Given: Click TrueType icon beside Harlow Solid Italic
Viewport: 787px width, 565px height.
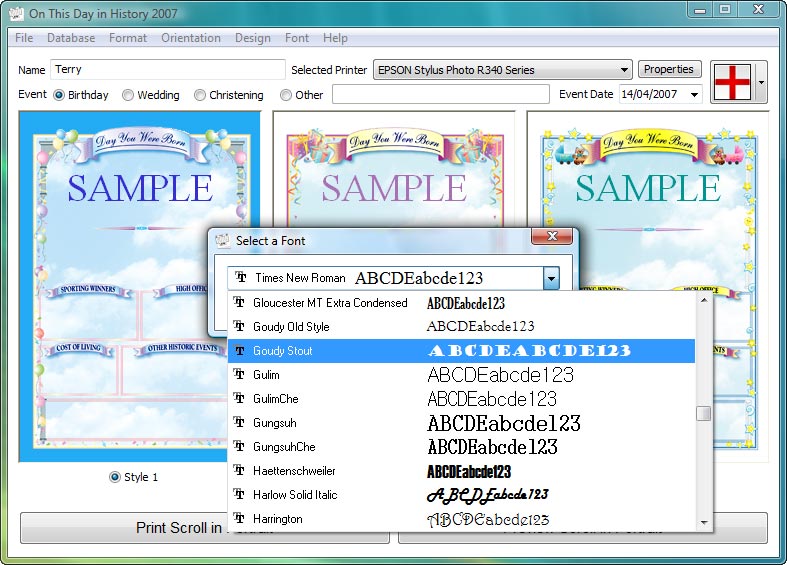Looking at the screenshot, I should pos(239,495).
